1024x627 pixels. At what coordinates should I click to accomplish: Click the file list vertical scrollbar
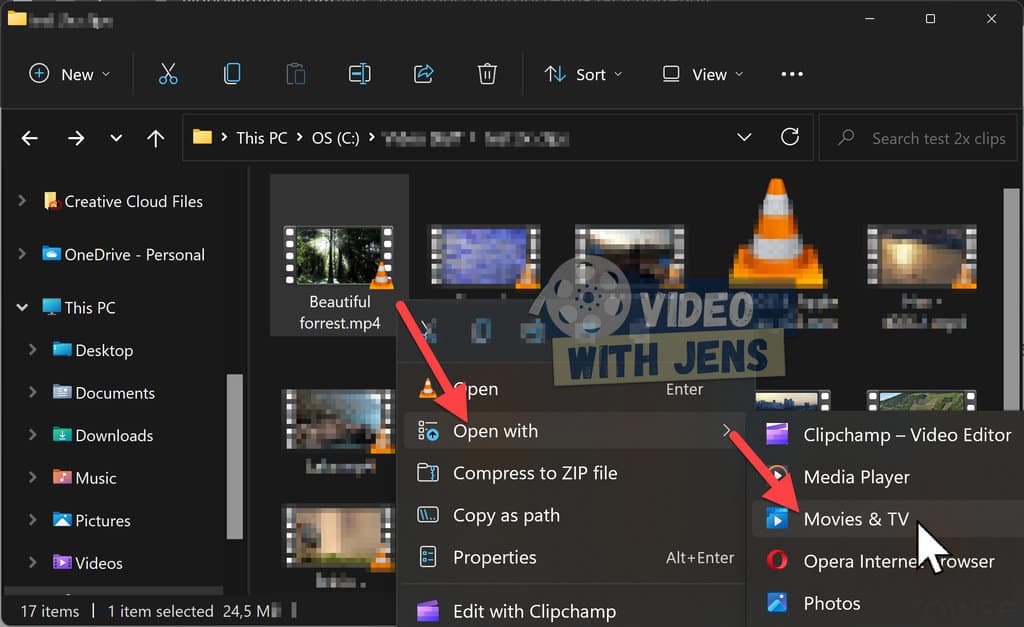(x=1012, y=298)
